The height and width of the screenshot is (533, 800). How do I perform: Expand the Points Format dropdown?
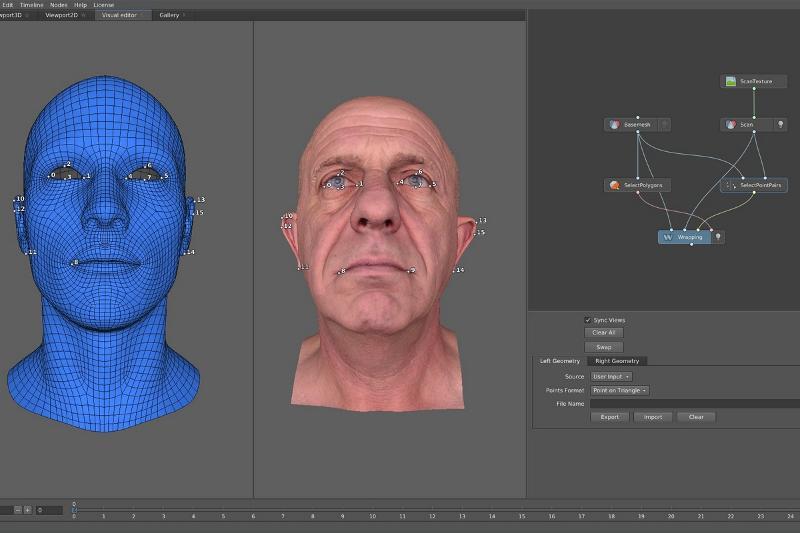tap(619, 390)
